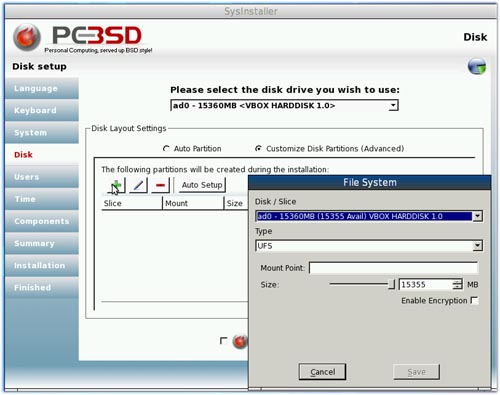Go to the Language step in sidebar
Viewport: 500px width, 395px height.
point(42,88)
